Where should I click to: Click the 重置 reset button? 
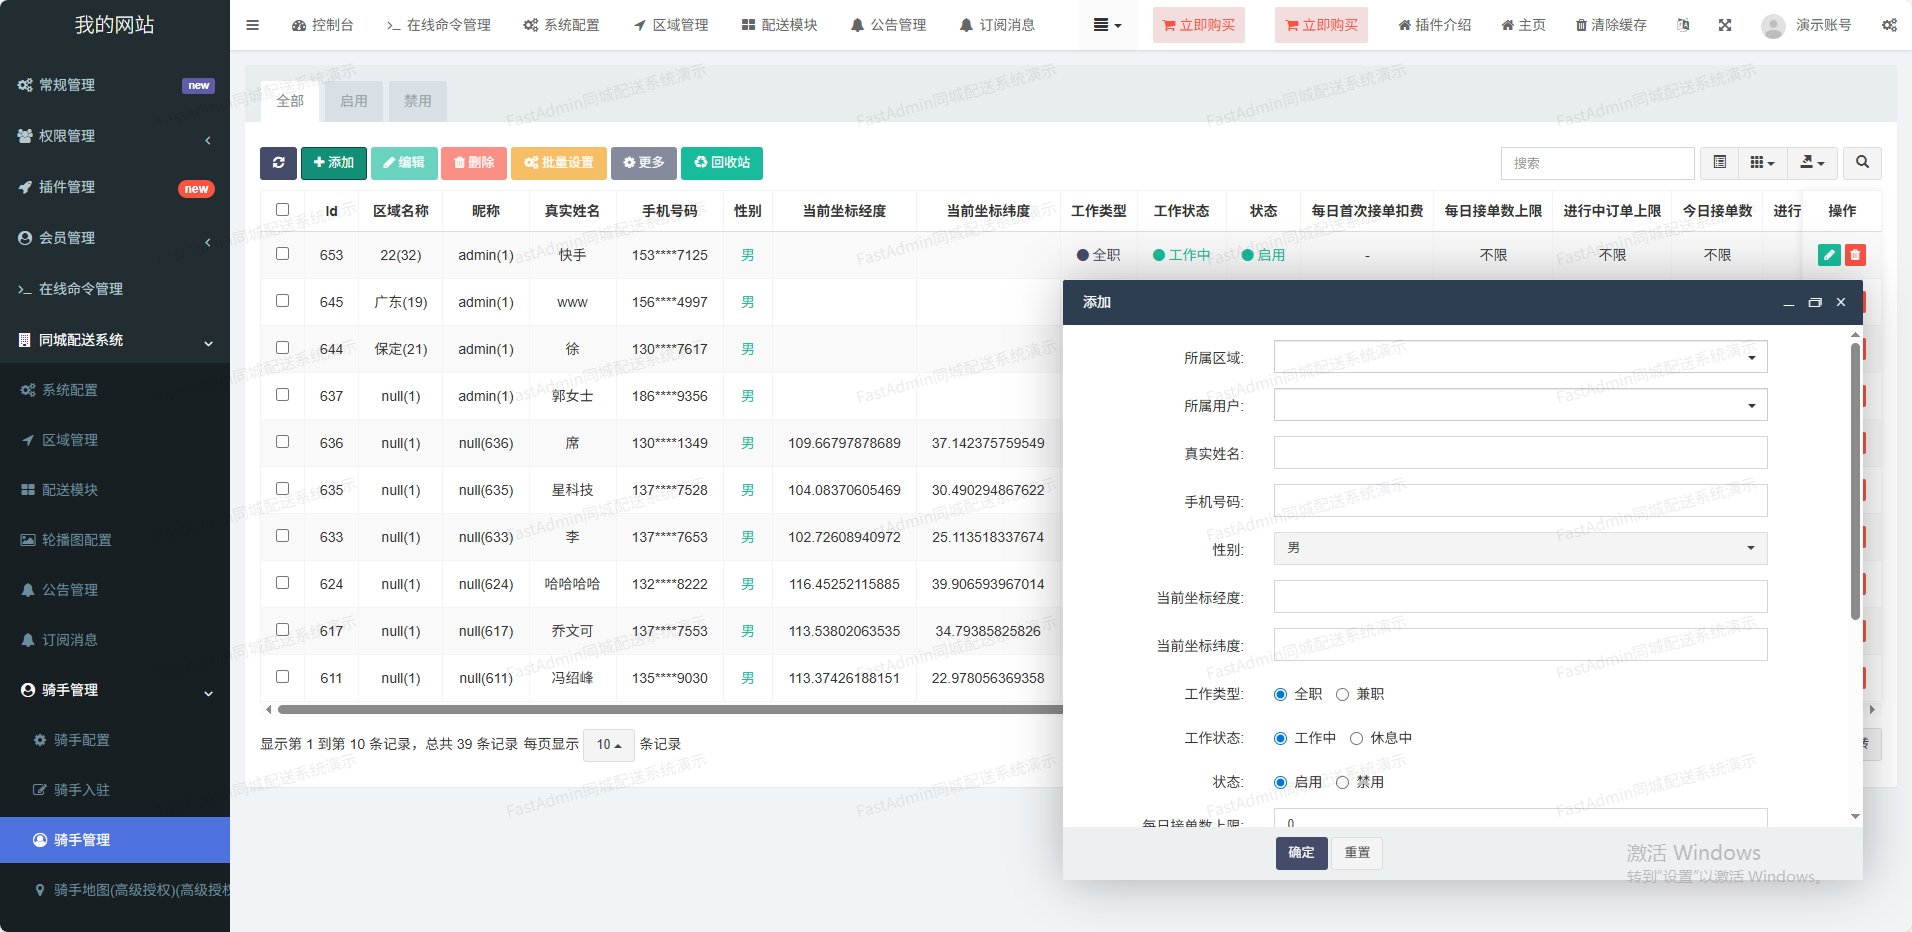coord(1357,853)
